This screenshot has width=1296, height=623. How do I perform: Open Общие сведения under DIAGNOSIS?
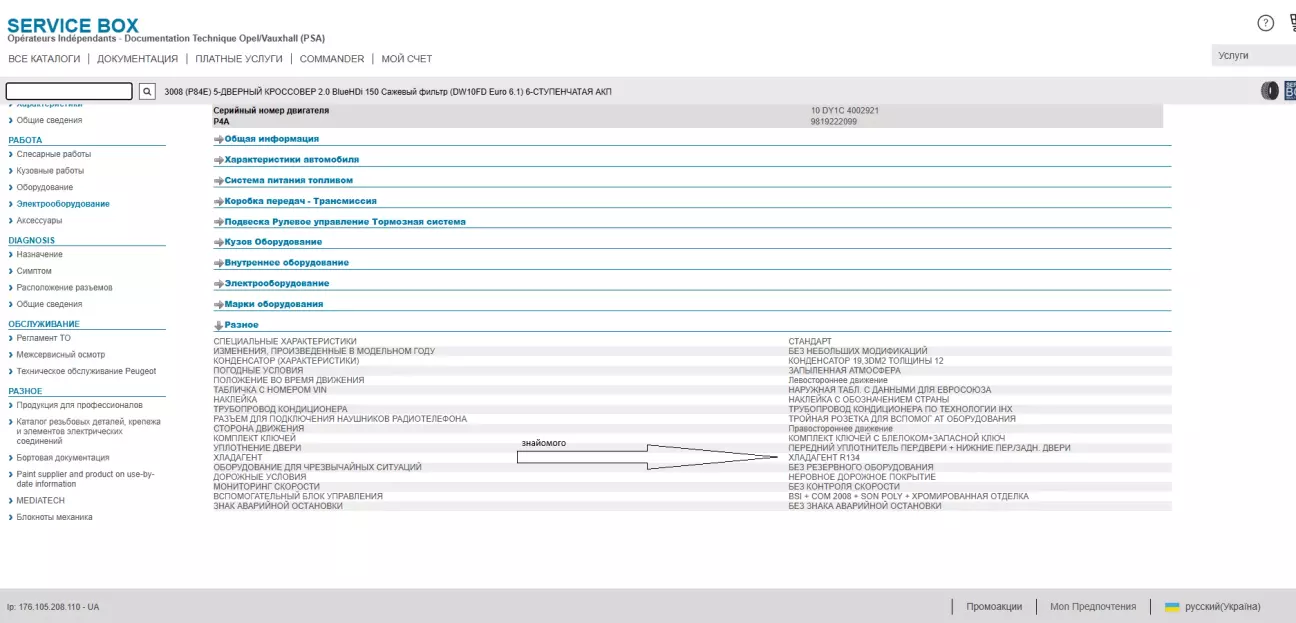coord(49,304)
